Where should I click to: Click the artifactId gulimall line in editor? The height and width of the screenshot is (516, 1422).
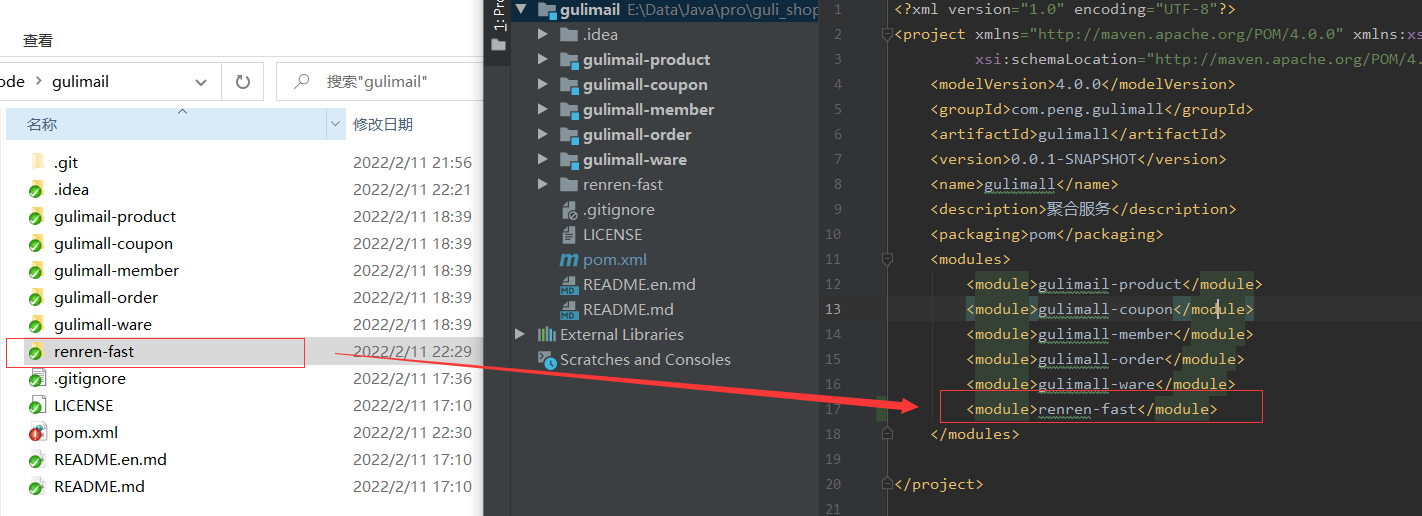click(x=1078, y=134)
